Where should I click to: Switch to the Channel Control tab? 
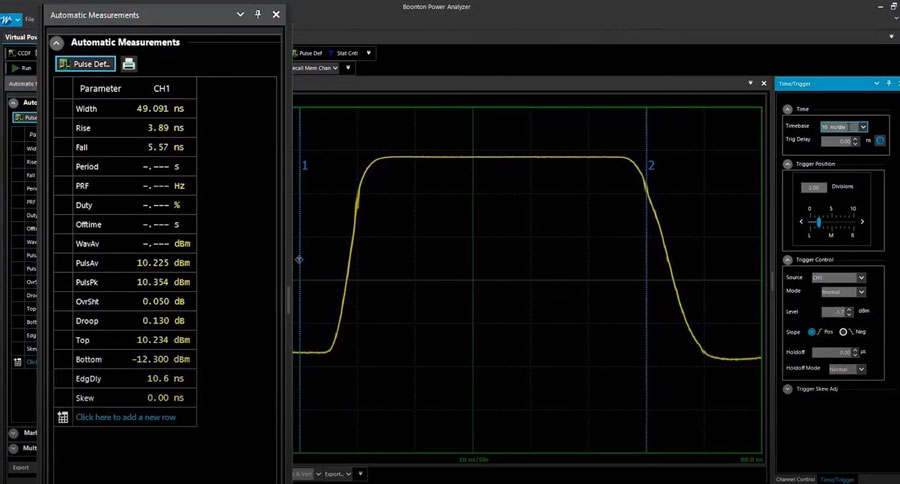[797, 479]
